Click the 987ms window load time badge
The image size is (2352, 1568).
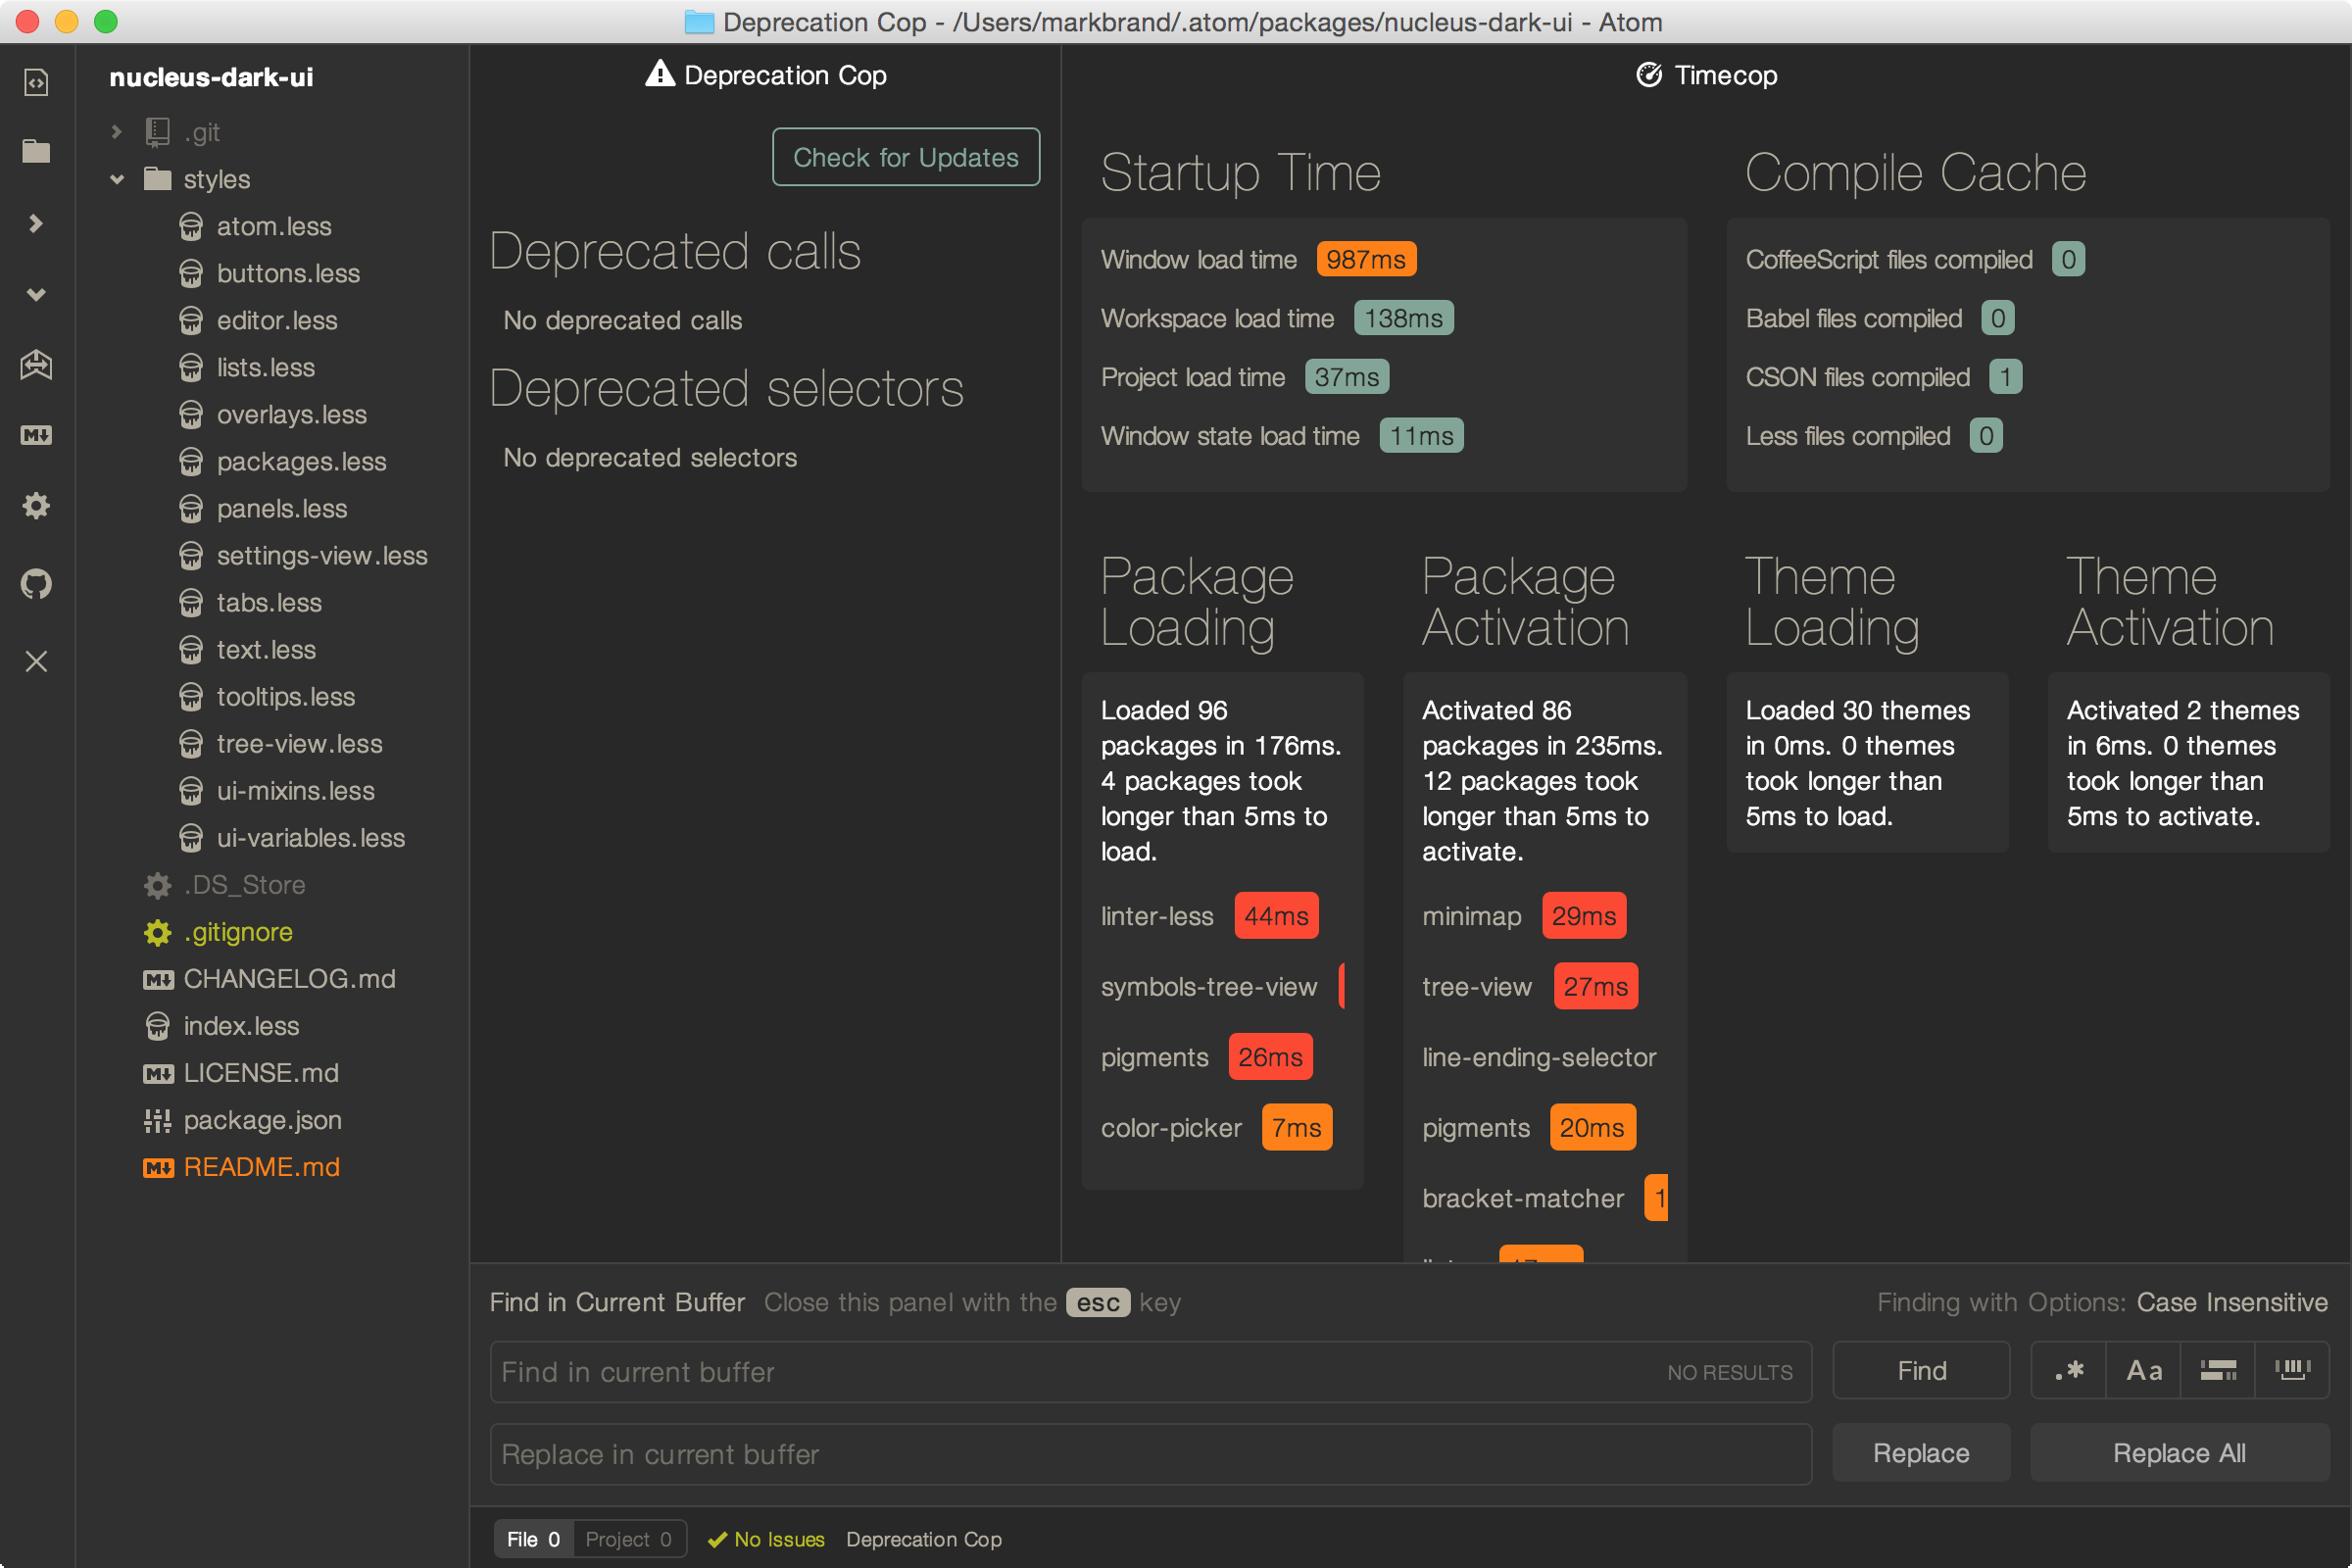(1366, 259)
